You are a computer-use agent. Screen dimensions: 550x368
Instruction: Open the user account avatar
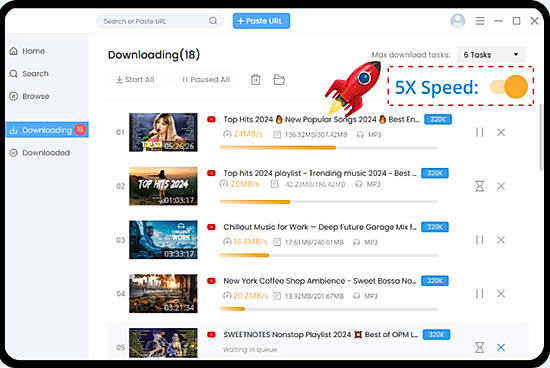(x=458, y=21)
